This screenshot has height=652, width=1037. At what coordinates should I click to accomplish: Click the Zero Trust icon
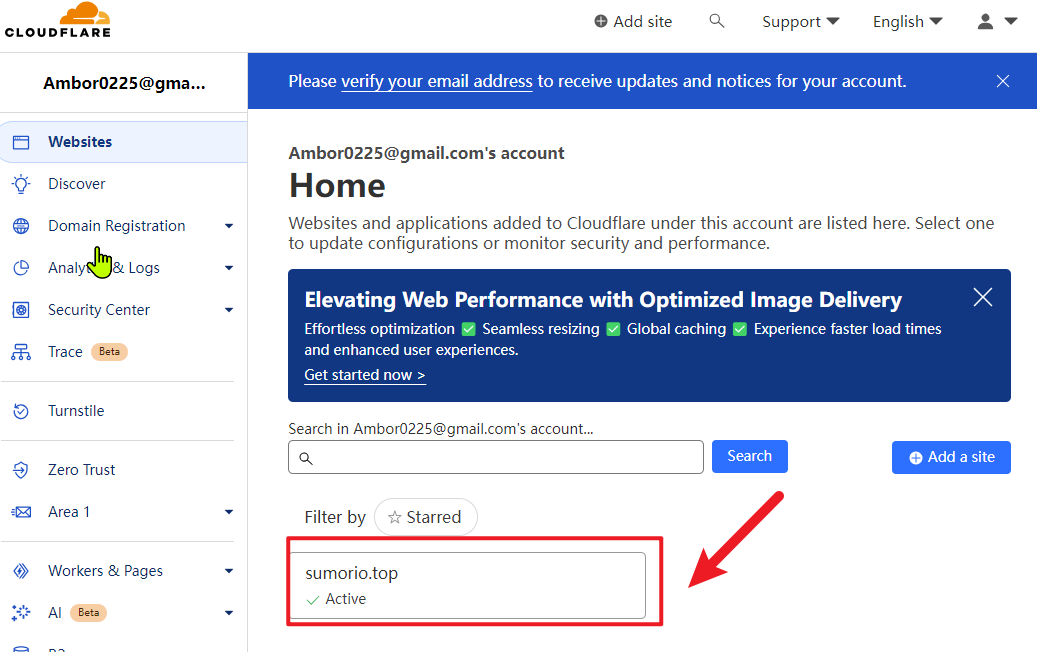[x=21, y=470]
